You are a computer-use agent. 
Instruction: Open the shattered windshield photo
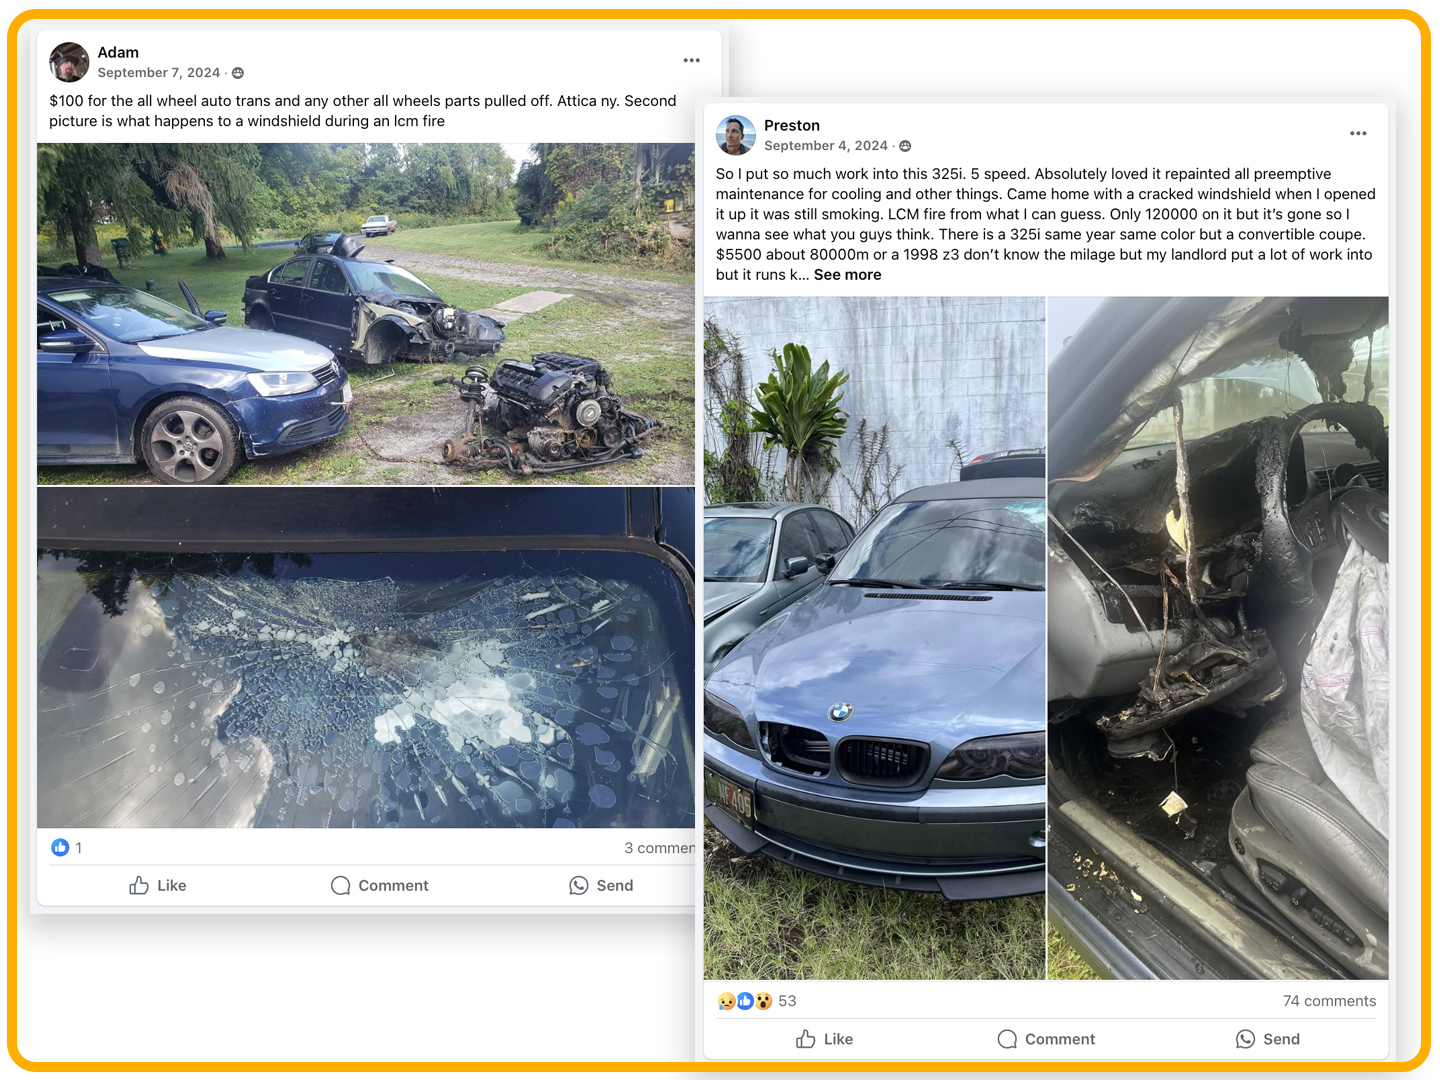pos(366,658)
